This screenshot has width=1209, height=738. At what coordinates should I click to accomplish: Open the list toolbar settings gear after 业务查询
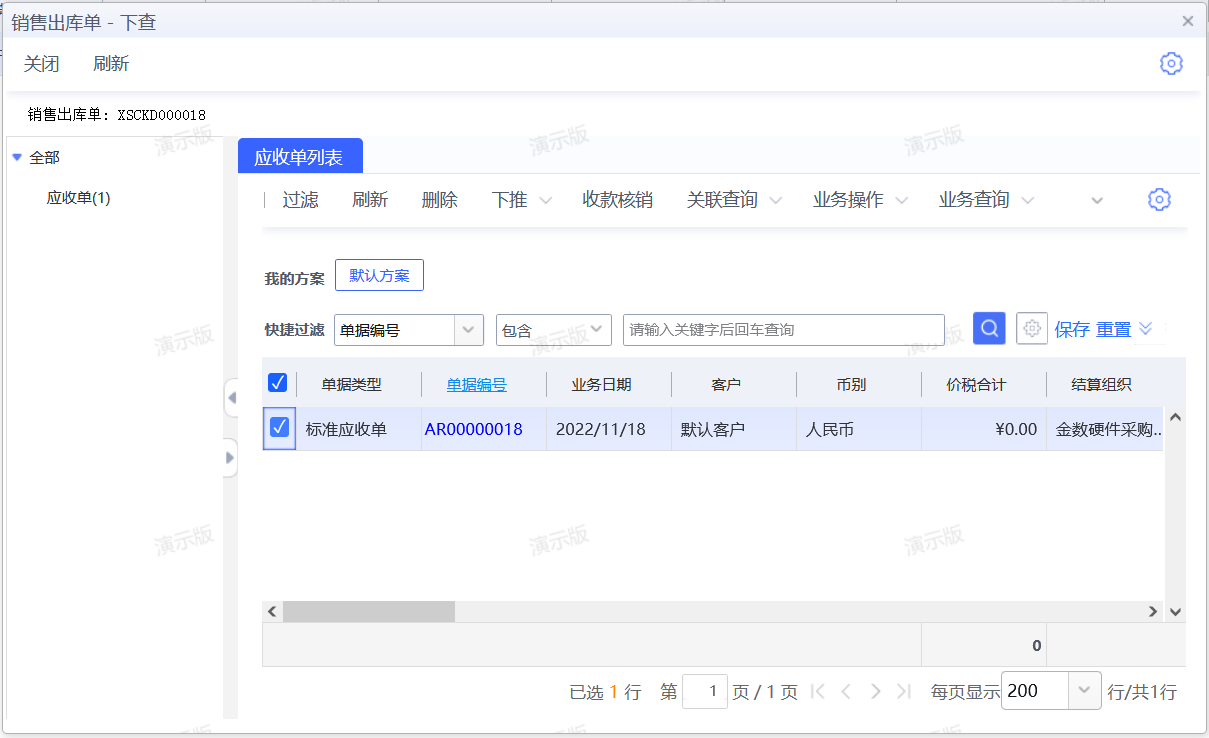click(1159, 199)
